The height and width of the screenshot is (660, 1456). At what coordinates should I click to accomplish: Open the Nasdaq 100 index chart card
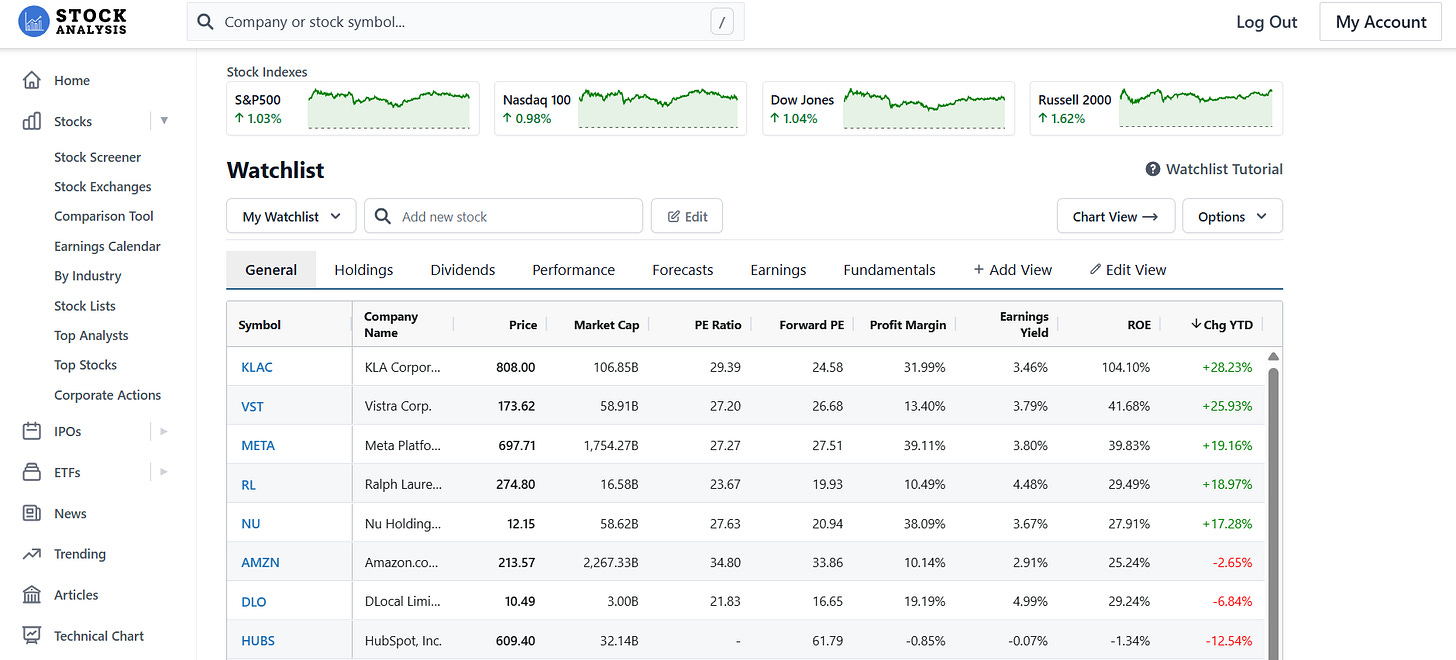click(620, 108)
